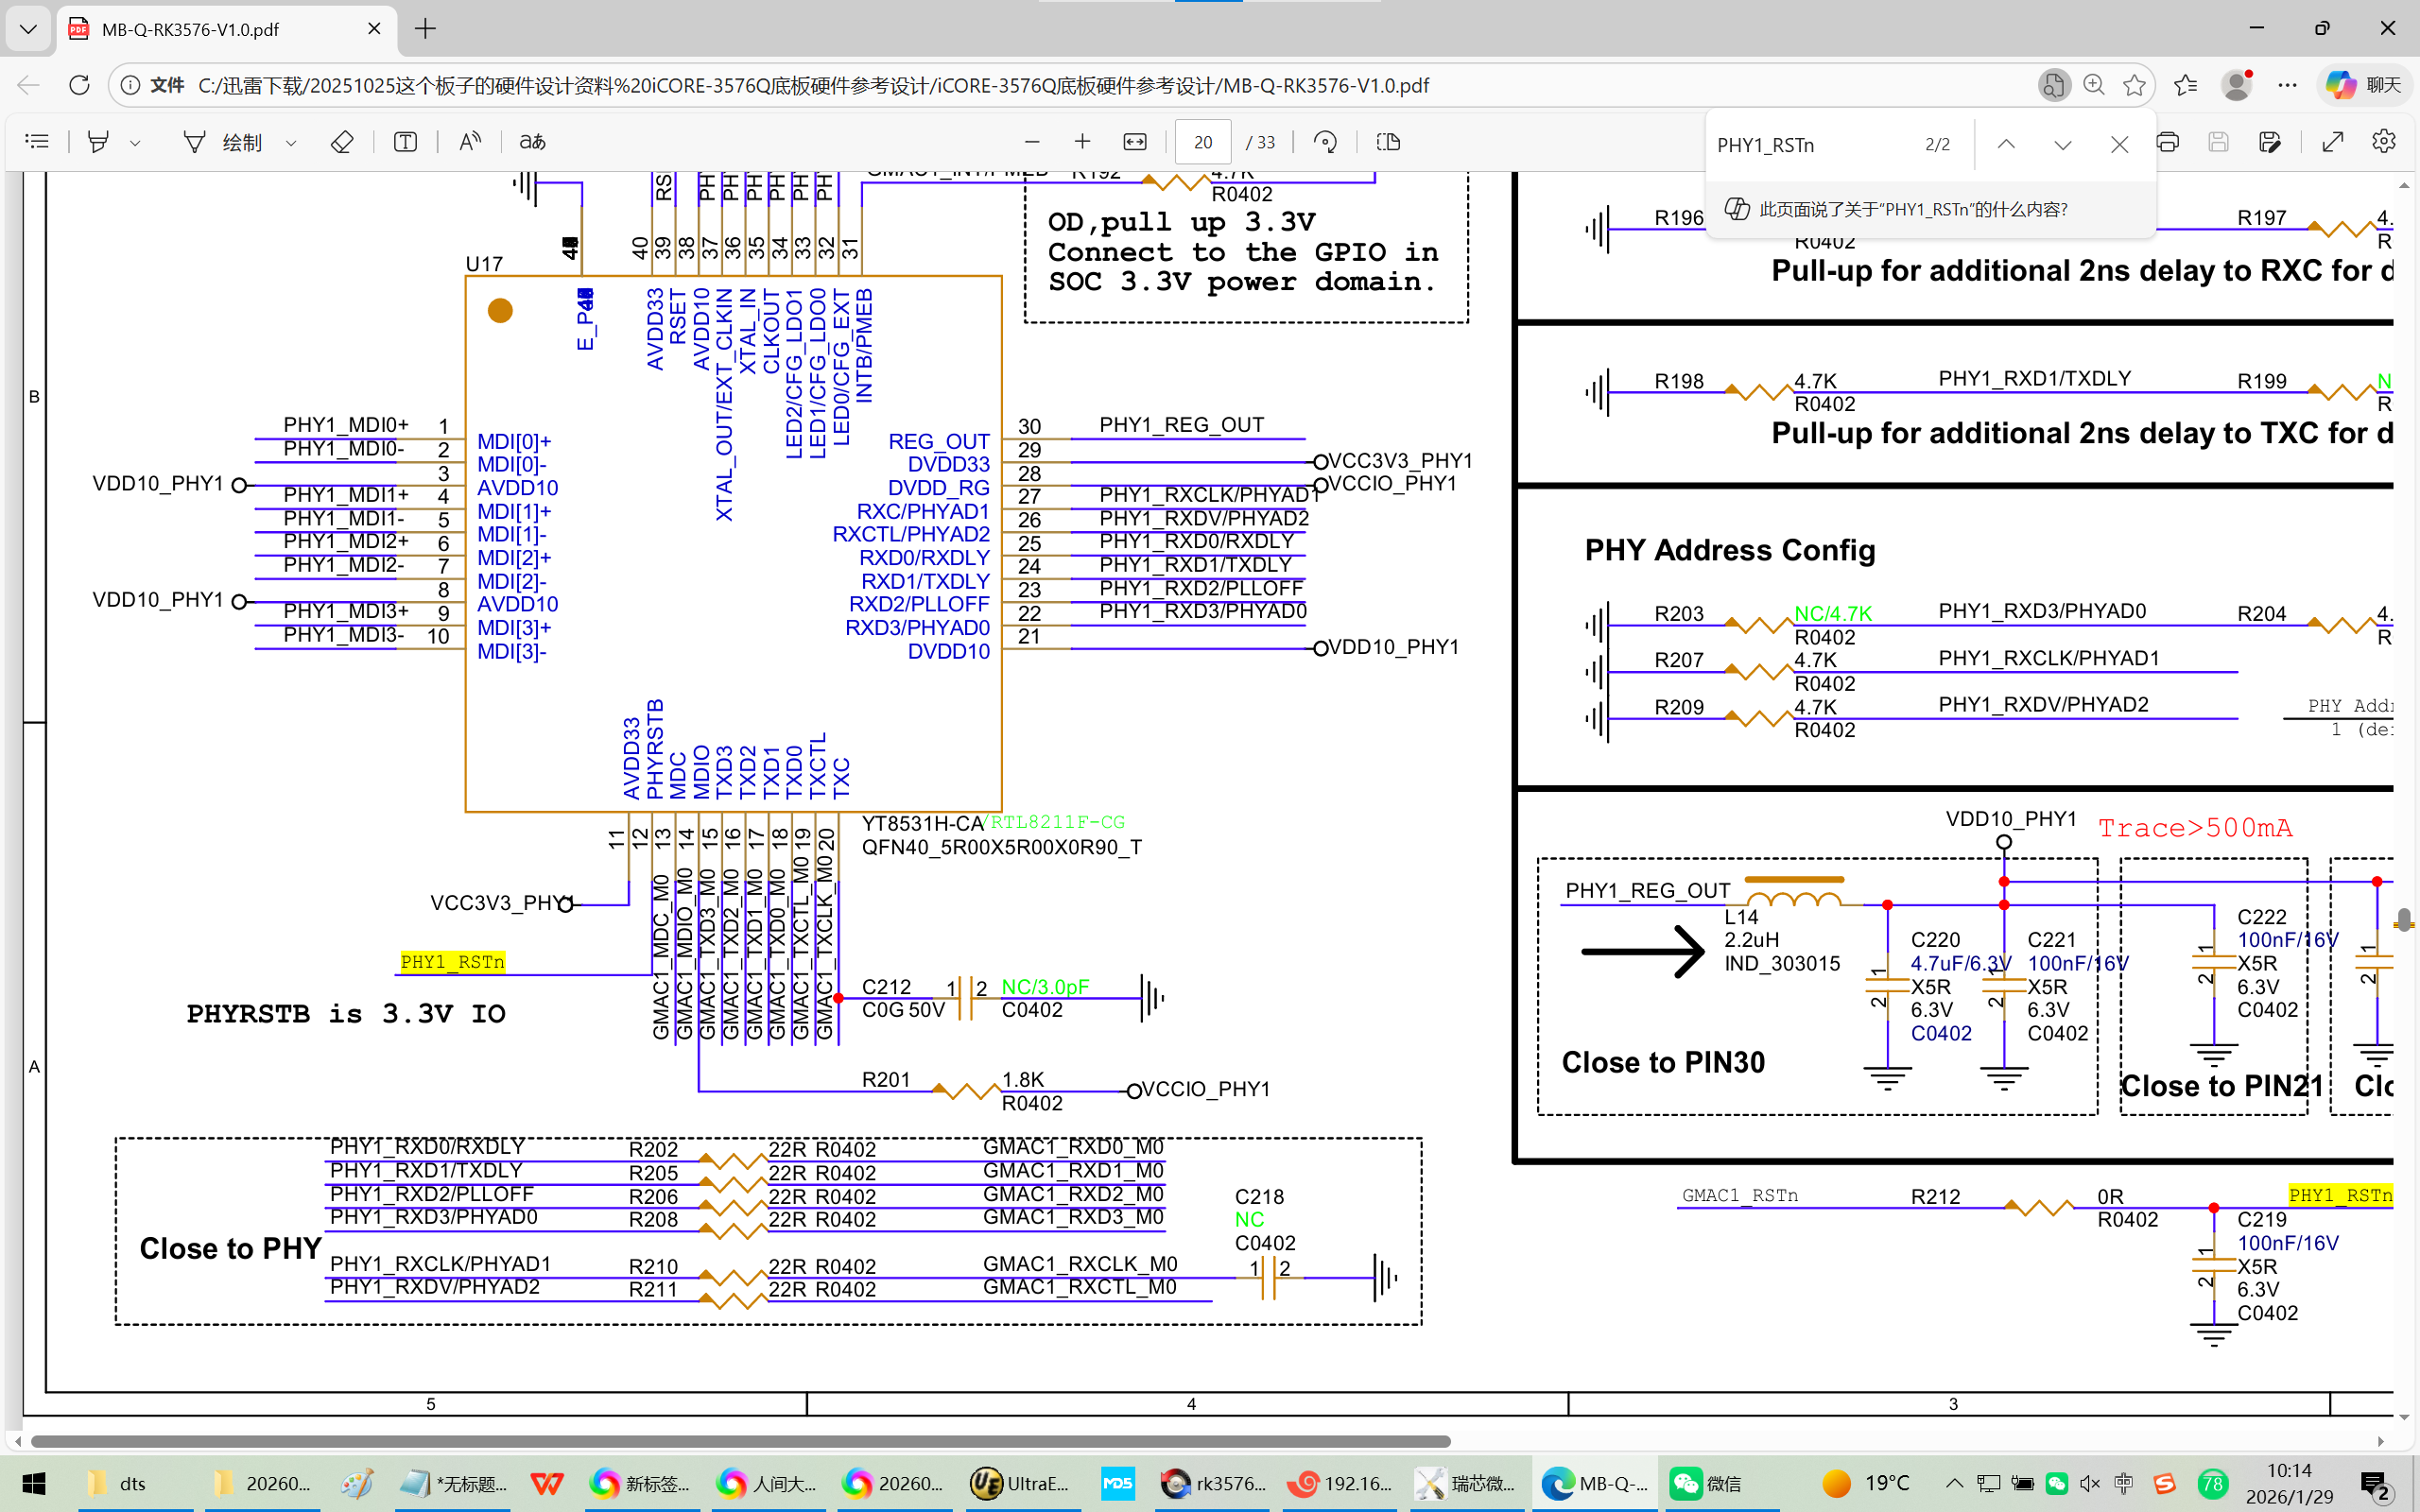
Task: Click the add text tool
Action: [405, 142]
